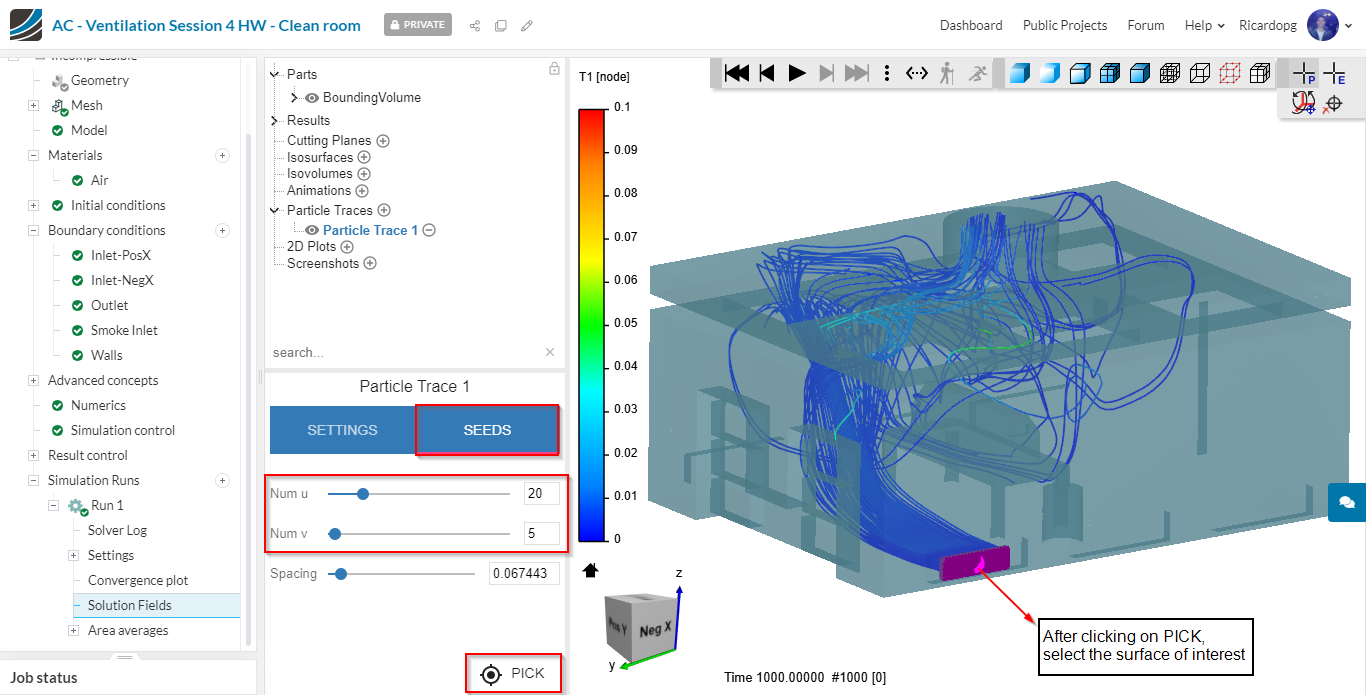
Task: Click the PICK button
Action: tap(513, 673)
